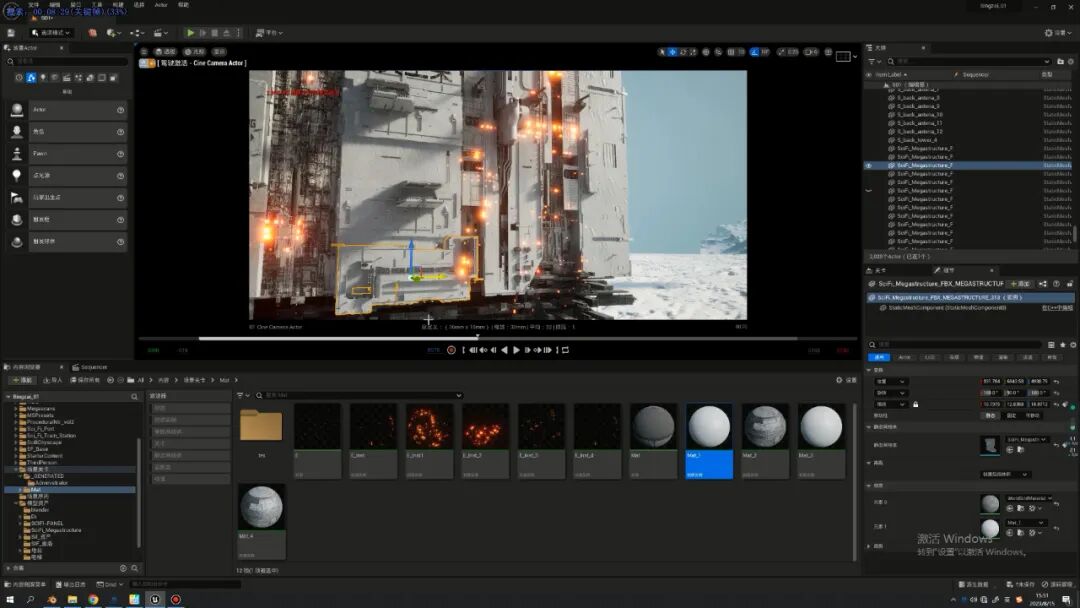This screenshot has height=608, width=1080.
Task: Click the Stop simulation square icon
Action: tap(214, 32)
